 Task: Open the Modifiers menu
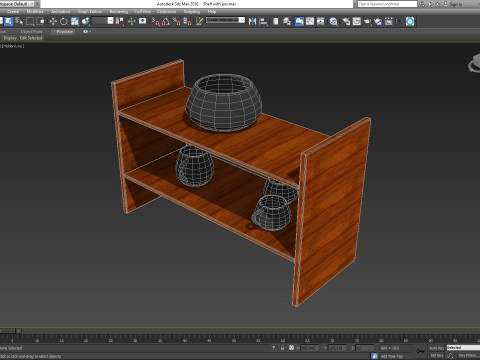coord(35,12)
